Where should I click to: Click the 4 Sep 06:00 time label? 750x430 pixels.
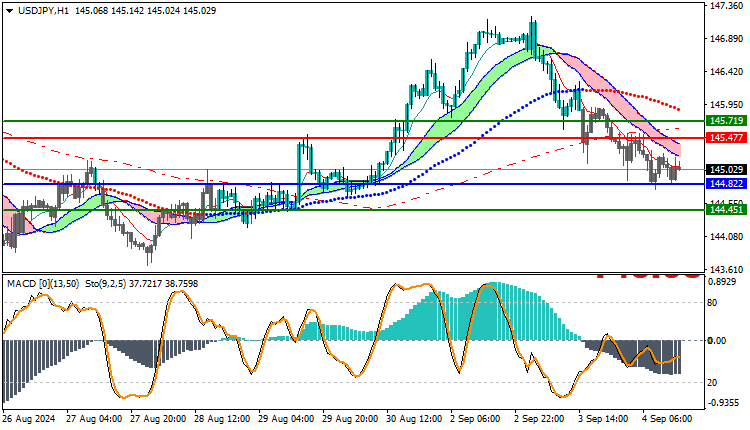[667, 419]
